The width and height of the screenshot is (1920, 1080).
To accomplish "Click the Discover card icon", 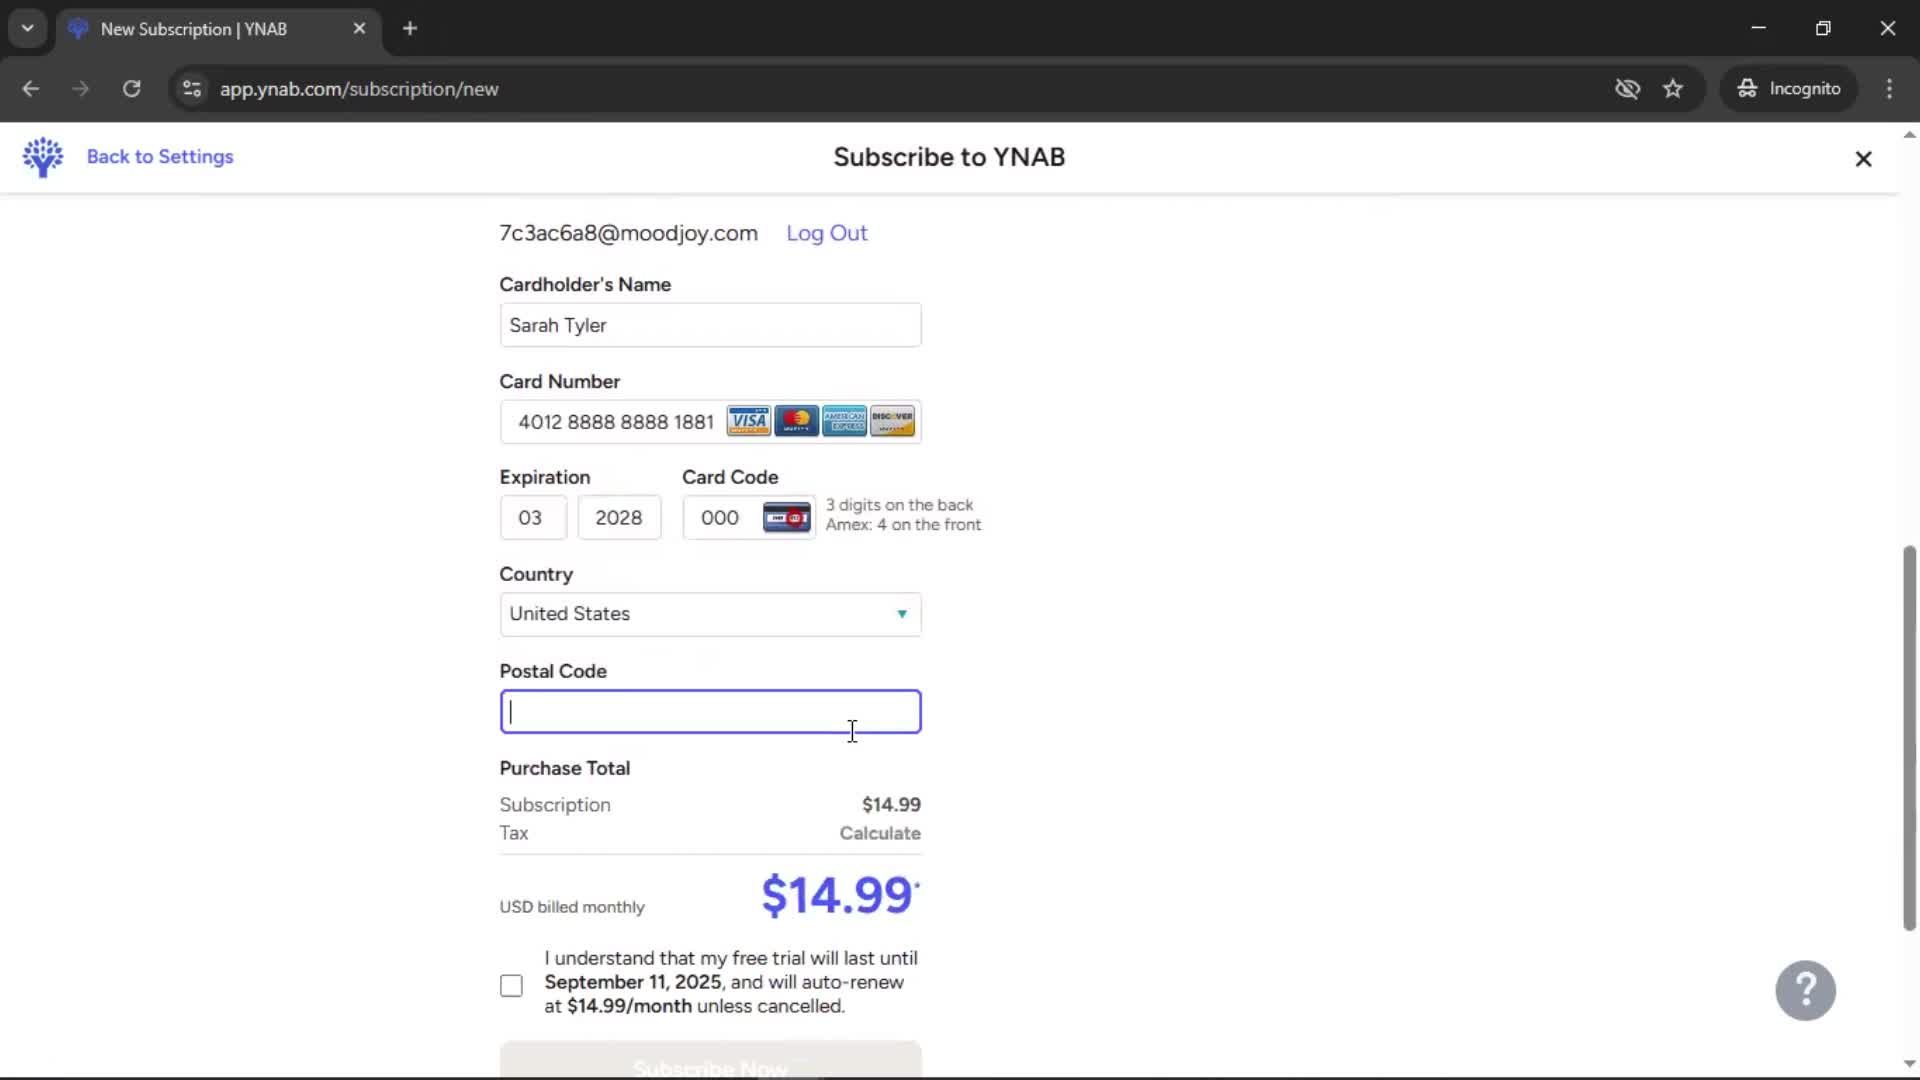I will tap(892, 421).
